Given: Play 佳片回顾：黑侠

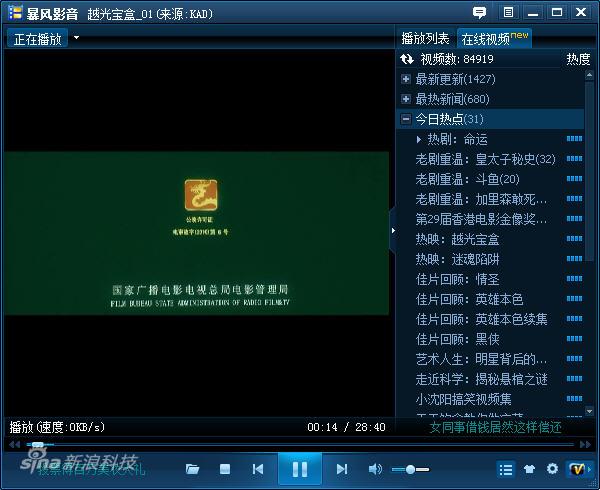Looking at the screenshot, I should click(457, 339).
